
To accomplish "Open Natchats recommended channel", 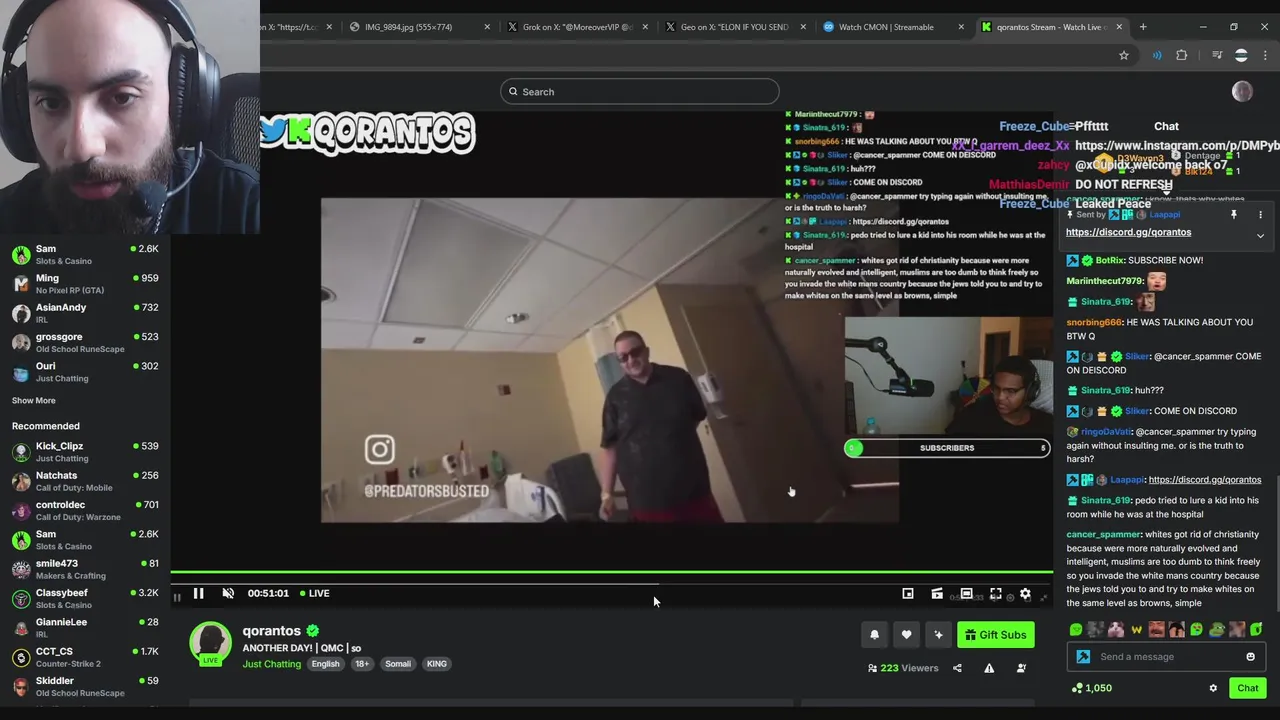I will (85, 481).
